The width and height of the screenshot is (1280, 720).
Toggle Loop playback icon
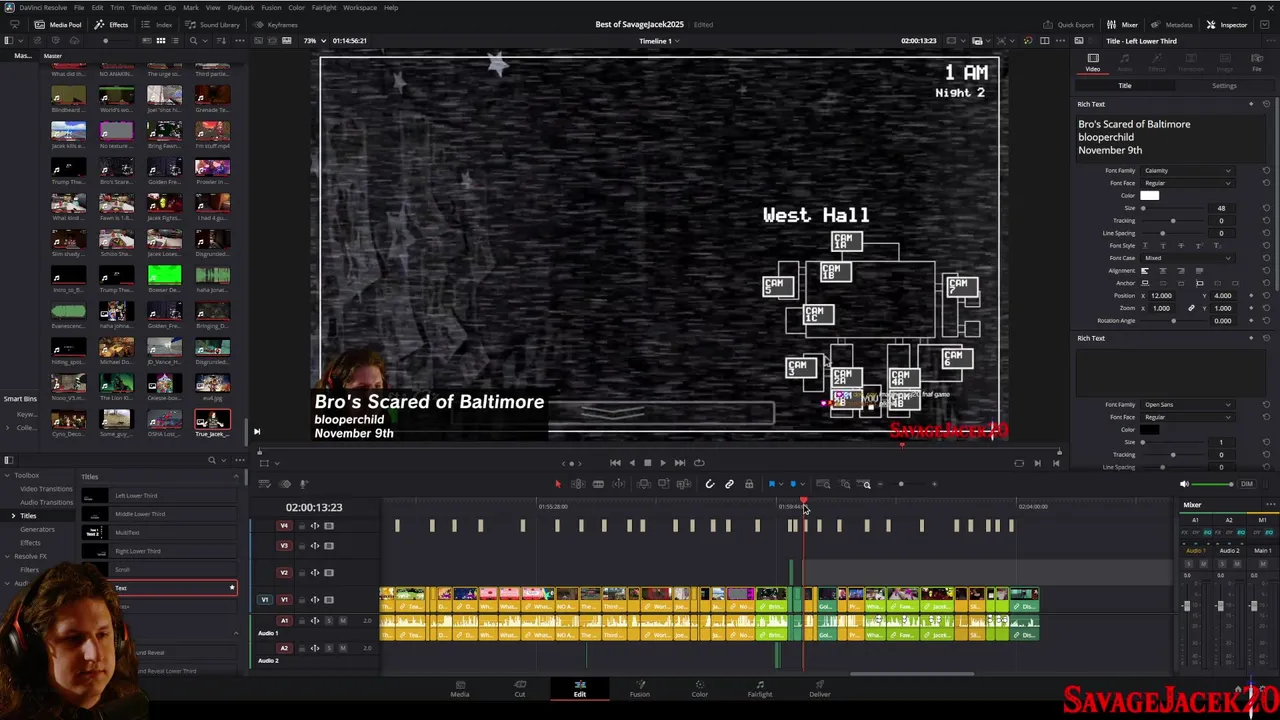click(699, 463)
